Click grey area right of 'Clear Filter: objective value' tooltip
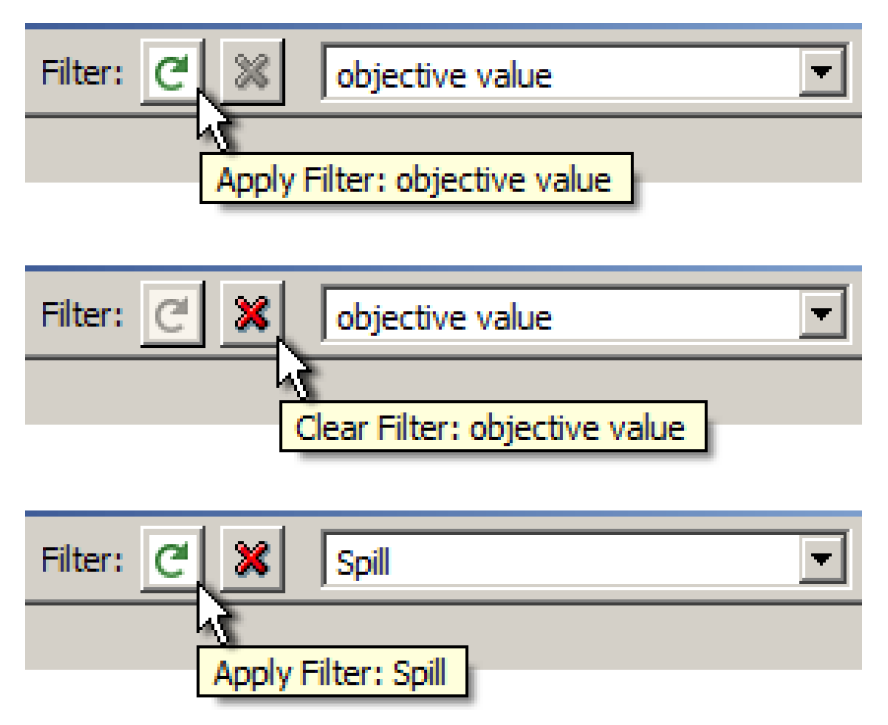The image size is (888, 725). click(780, 396)
